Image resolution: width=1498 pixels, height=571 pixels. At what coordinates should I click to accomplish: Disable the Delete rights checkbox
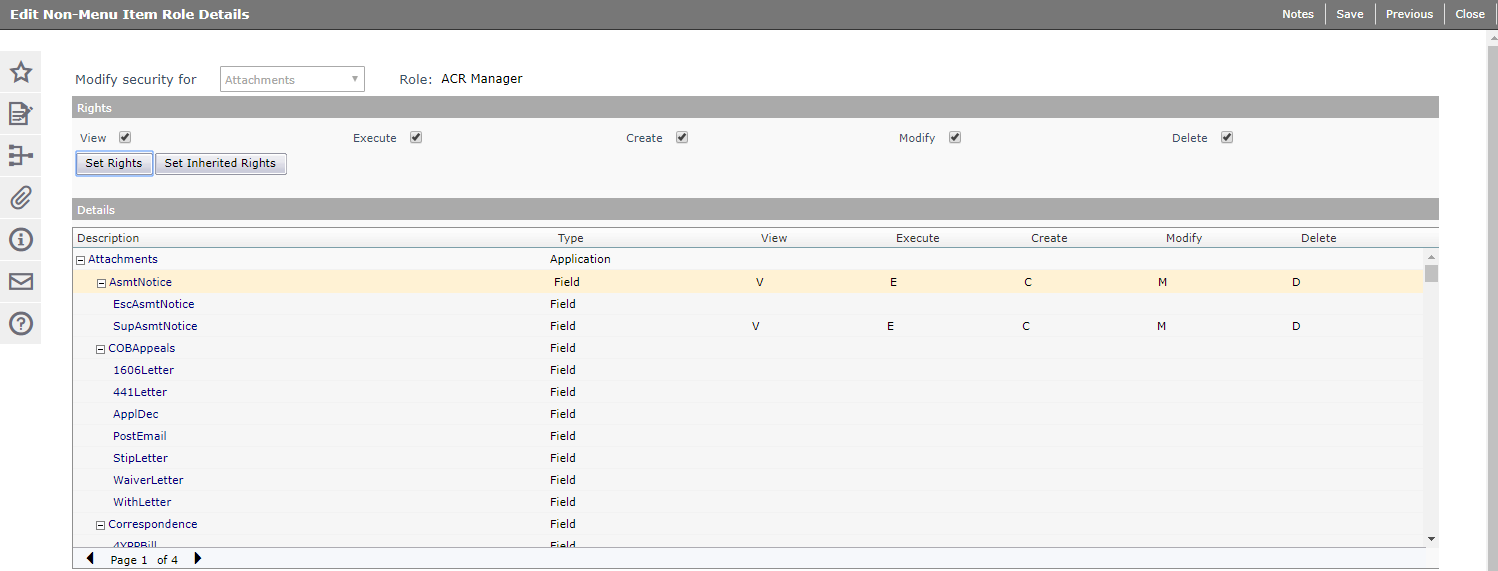1227,138
